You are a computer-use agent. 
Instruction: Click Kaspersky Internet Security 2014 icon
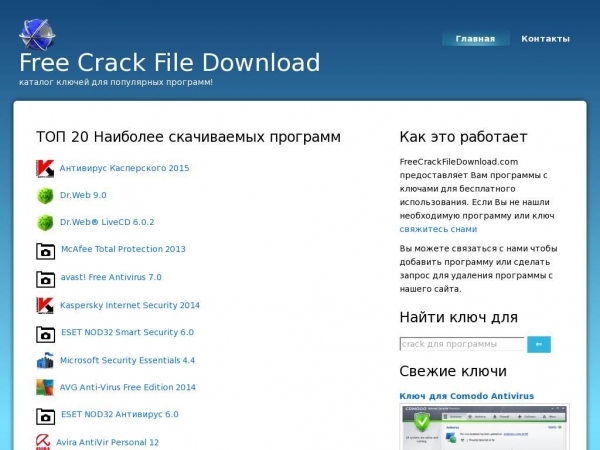click(45, 306)
